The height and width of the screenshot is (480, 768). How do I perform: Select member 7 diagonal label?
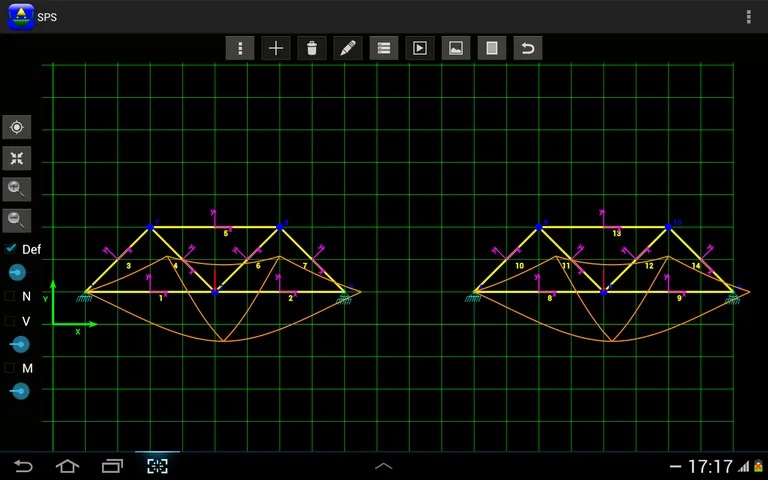305,266
